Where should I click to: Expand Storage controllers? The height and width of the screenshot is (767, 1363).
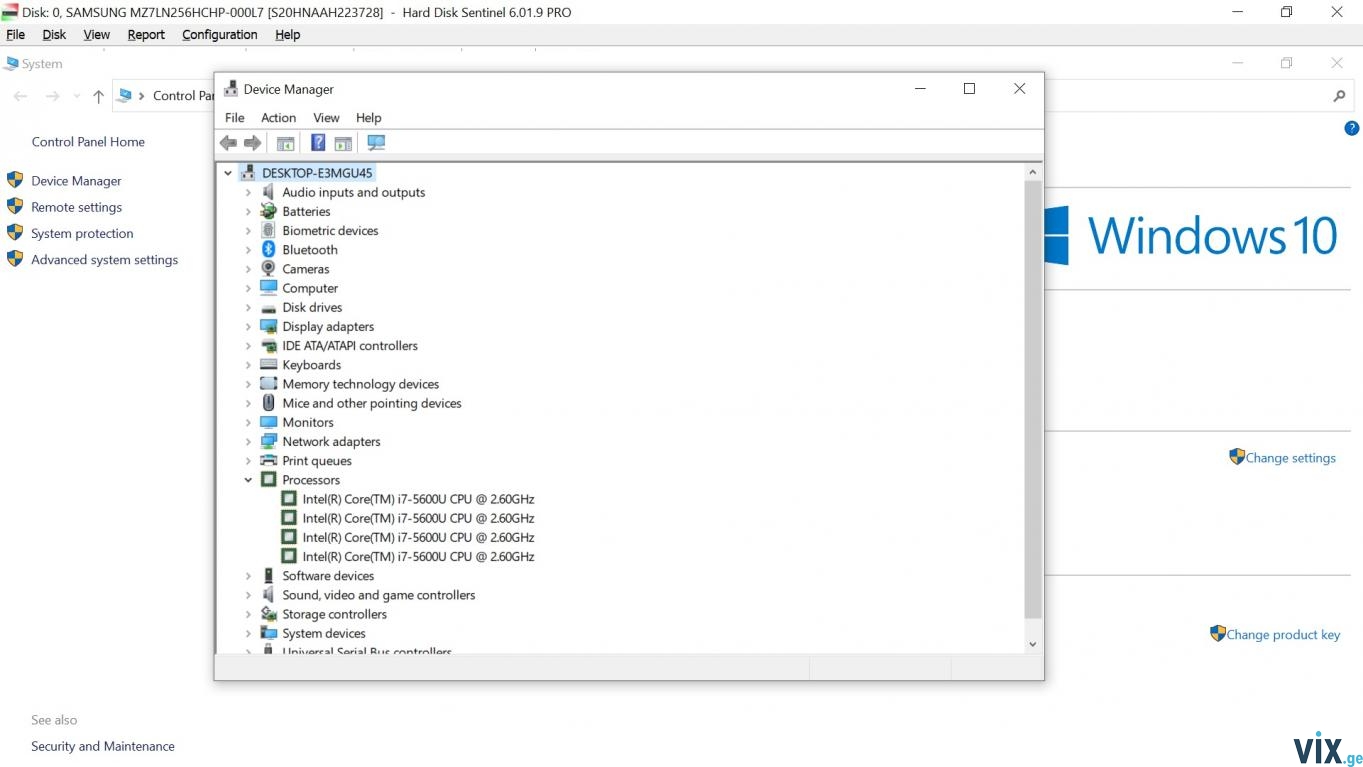click(248, 614)
